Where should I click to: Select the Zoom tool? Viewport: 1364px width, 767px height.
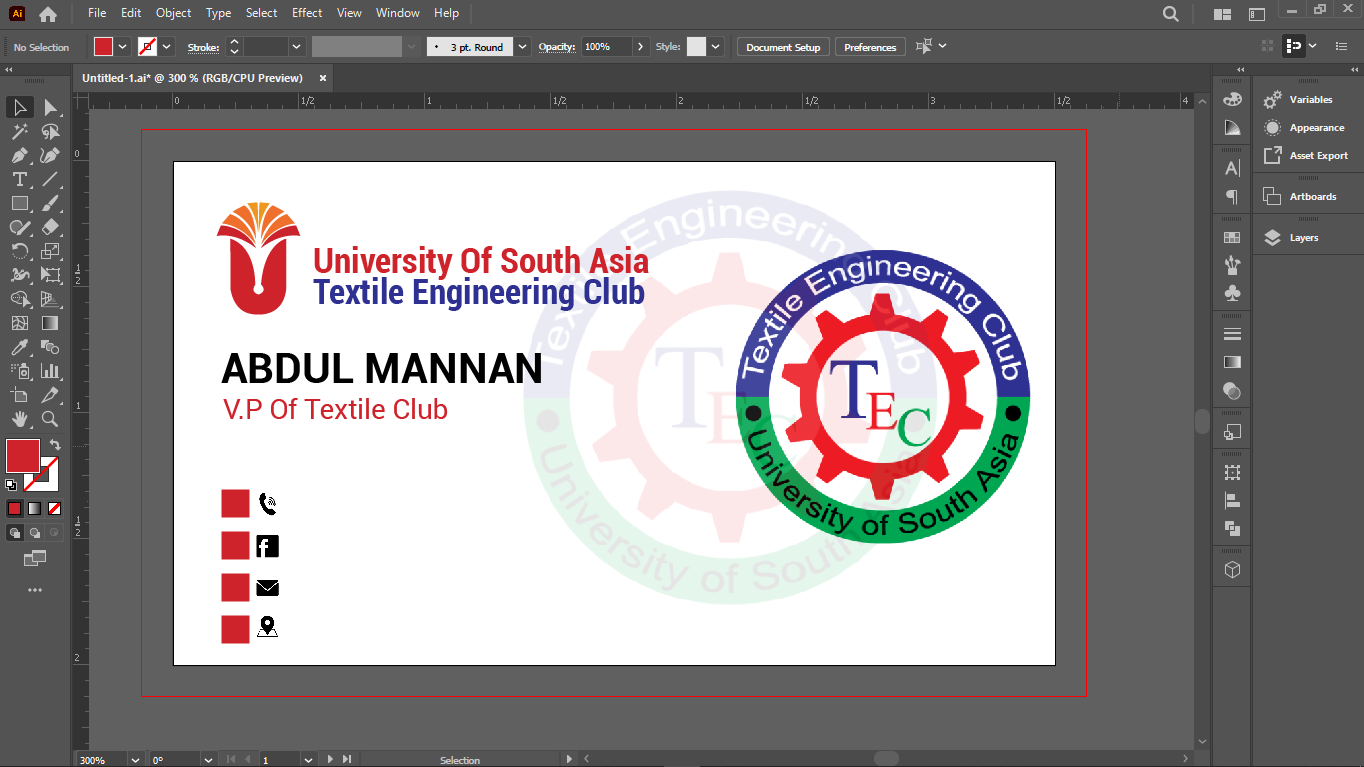[50, 419]
